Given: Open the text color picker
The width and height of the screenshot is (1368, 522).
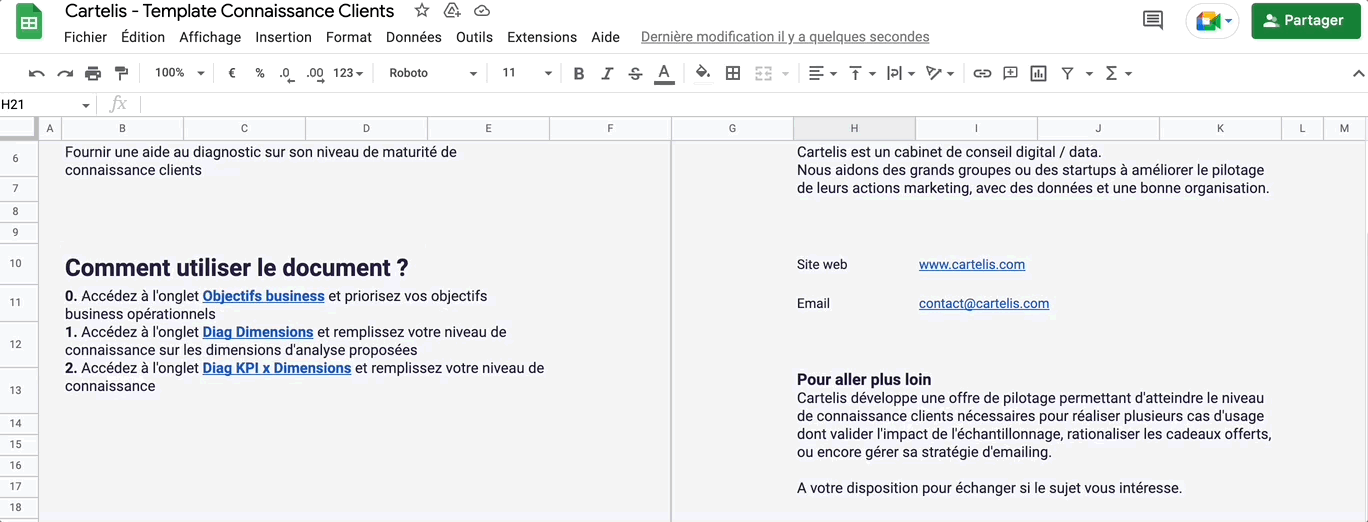Looking at the screenshot, I should (663, 73).
